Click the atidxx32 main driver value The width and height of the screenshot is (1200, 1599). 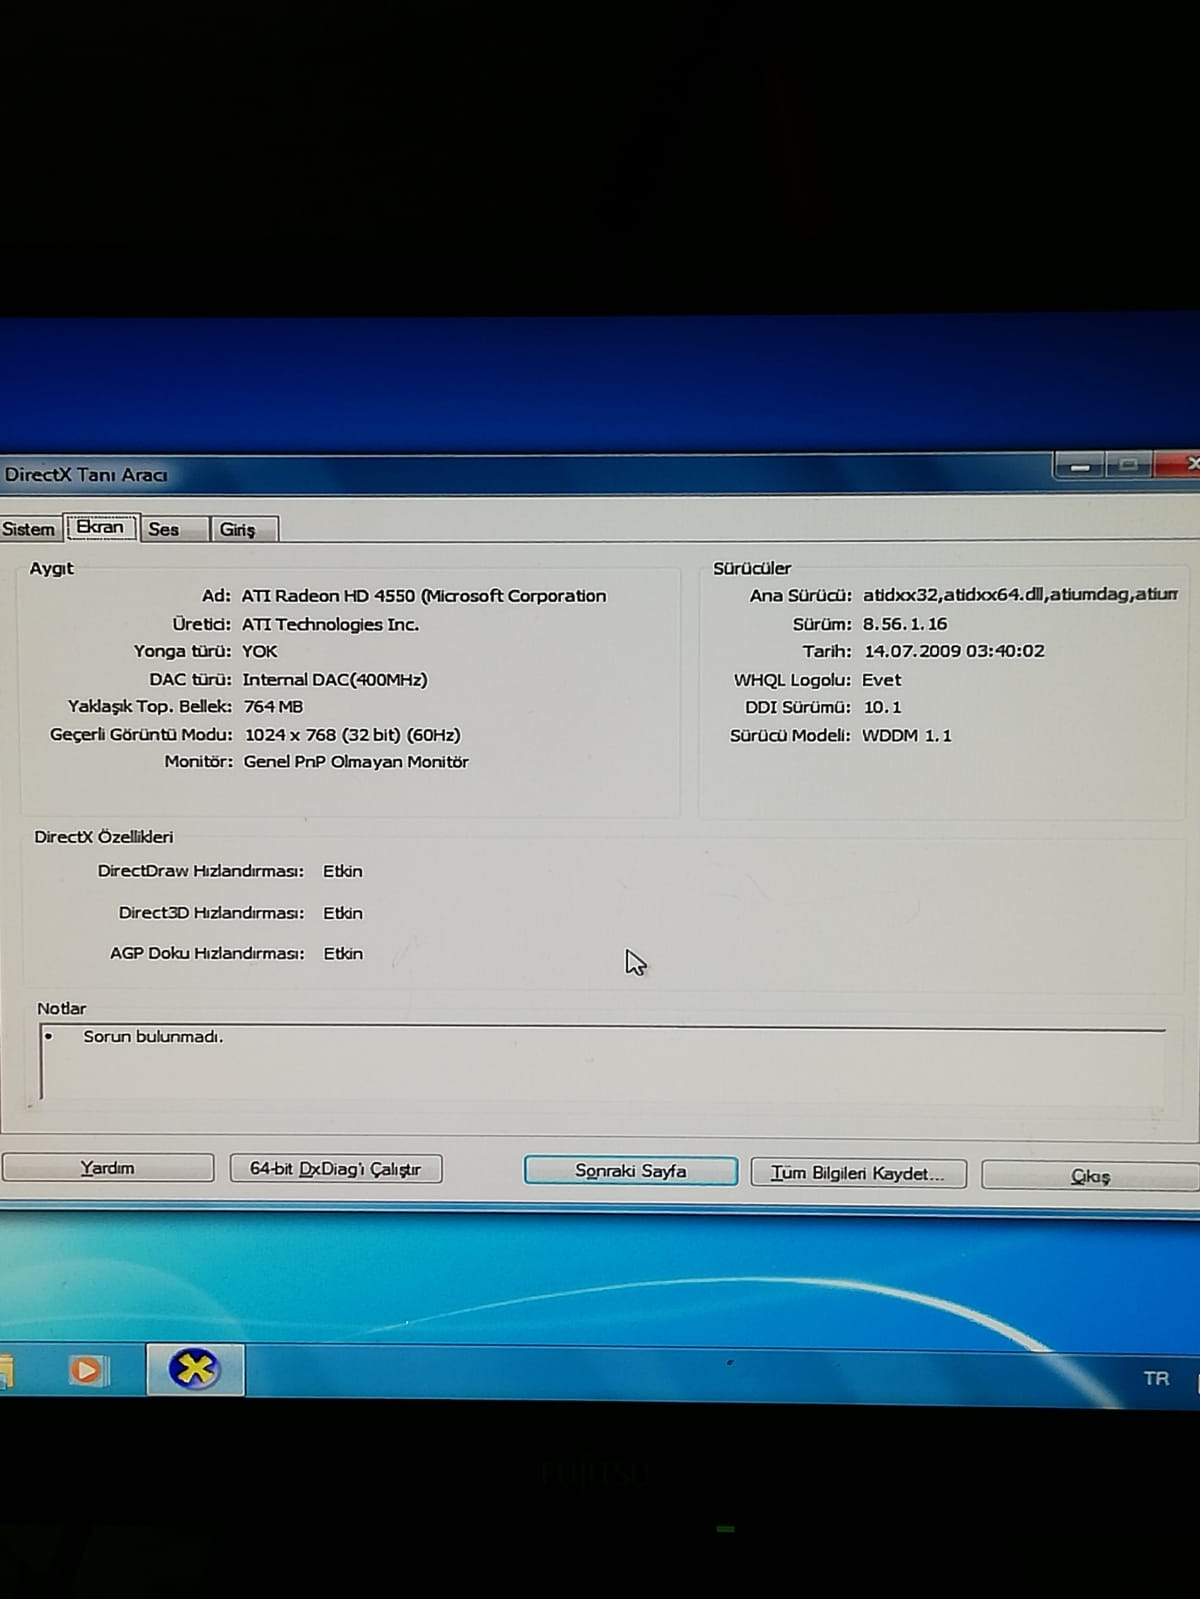1020,594
